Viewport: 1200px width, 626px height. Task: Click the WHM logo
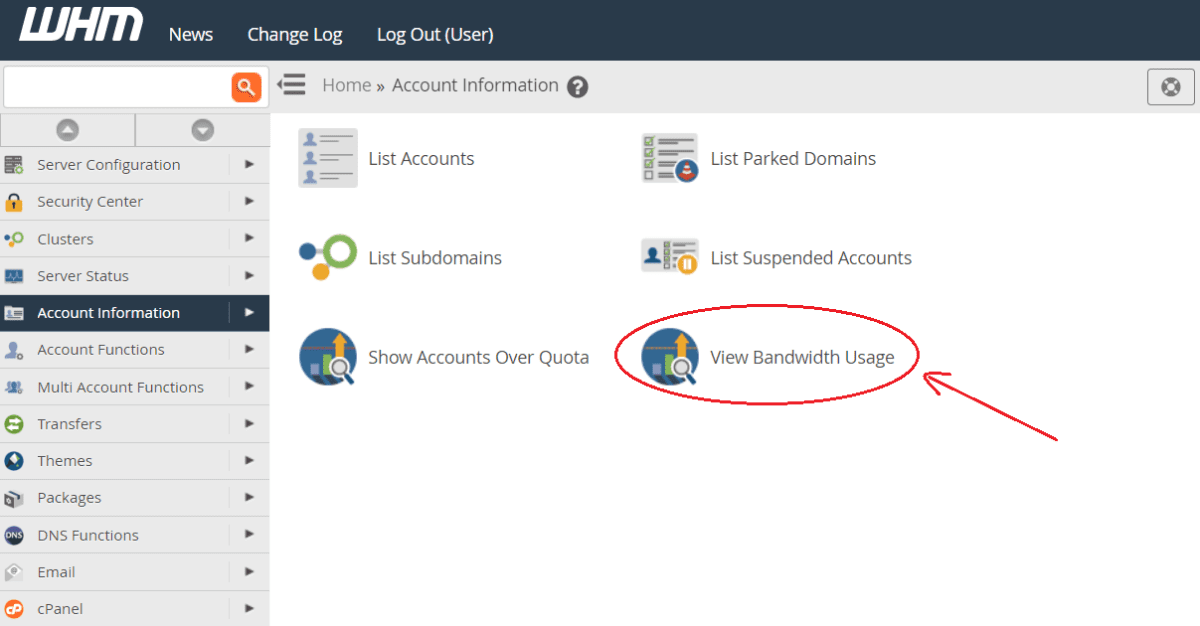coord(80,25)
